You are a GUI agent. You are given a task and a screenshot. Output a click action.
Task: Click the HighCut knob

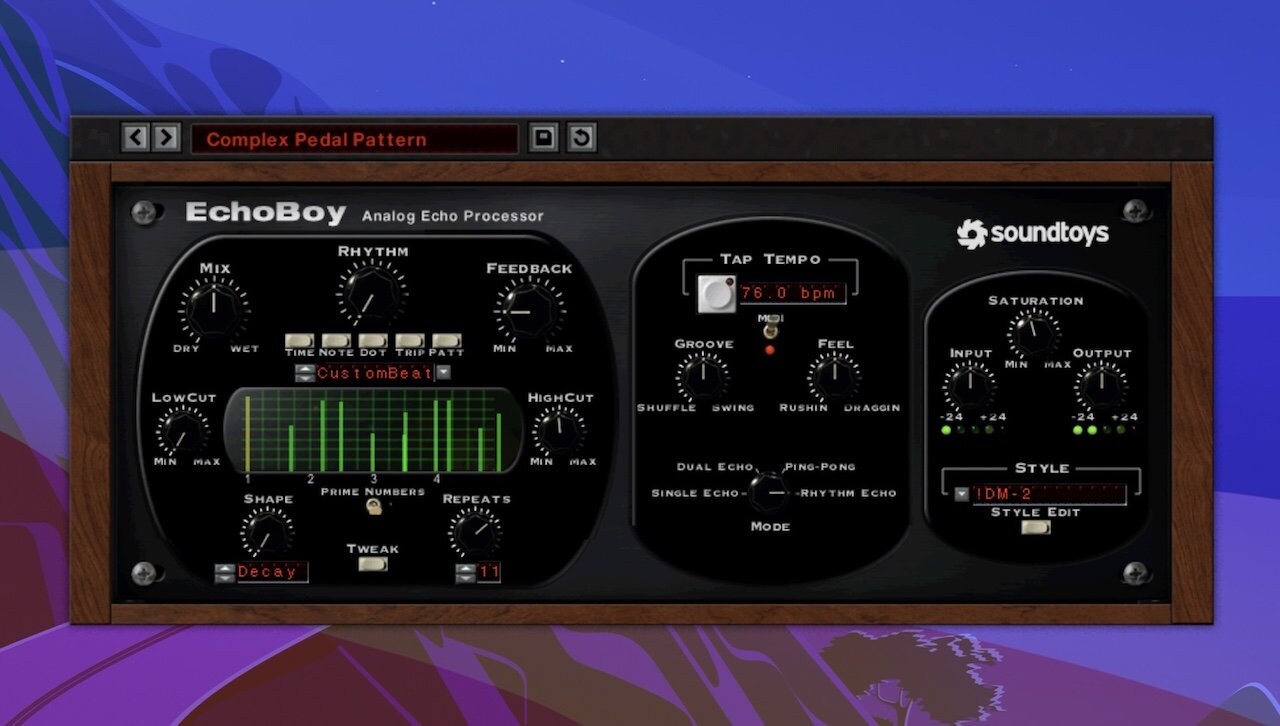pos(559,431)
